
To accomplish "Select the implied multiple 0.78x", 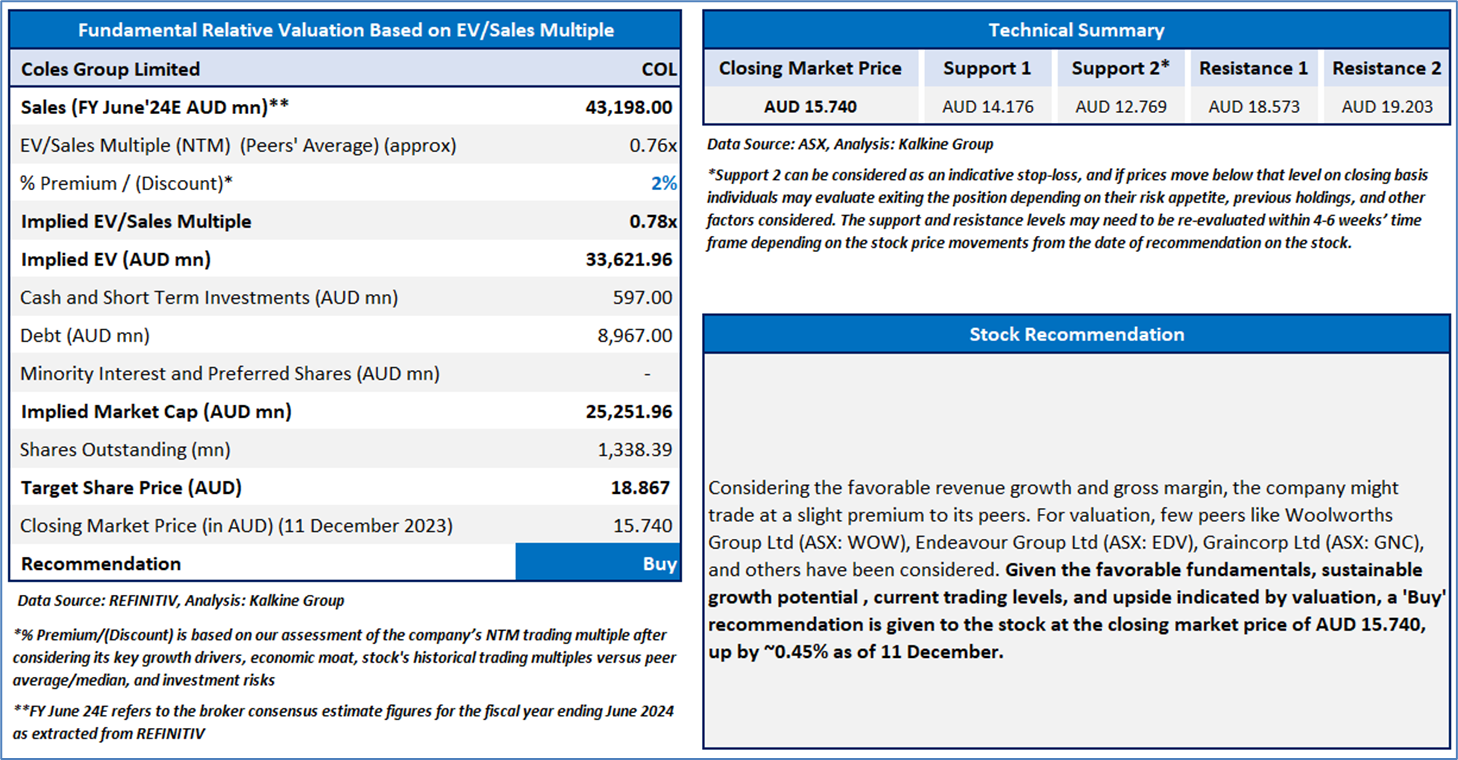I will (x=653, y=221).
